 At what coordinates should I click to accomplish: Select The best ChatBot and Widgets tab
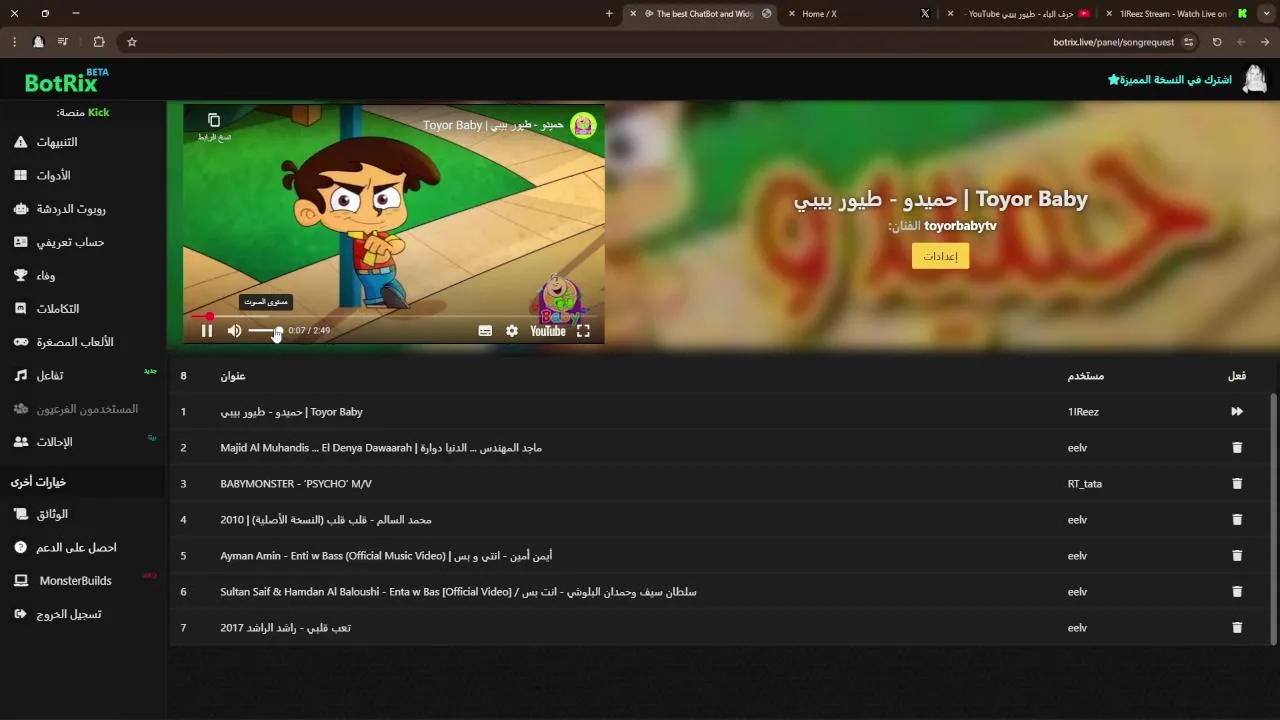[699, 14]
